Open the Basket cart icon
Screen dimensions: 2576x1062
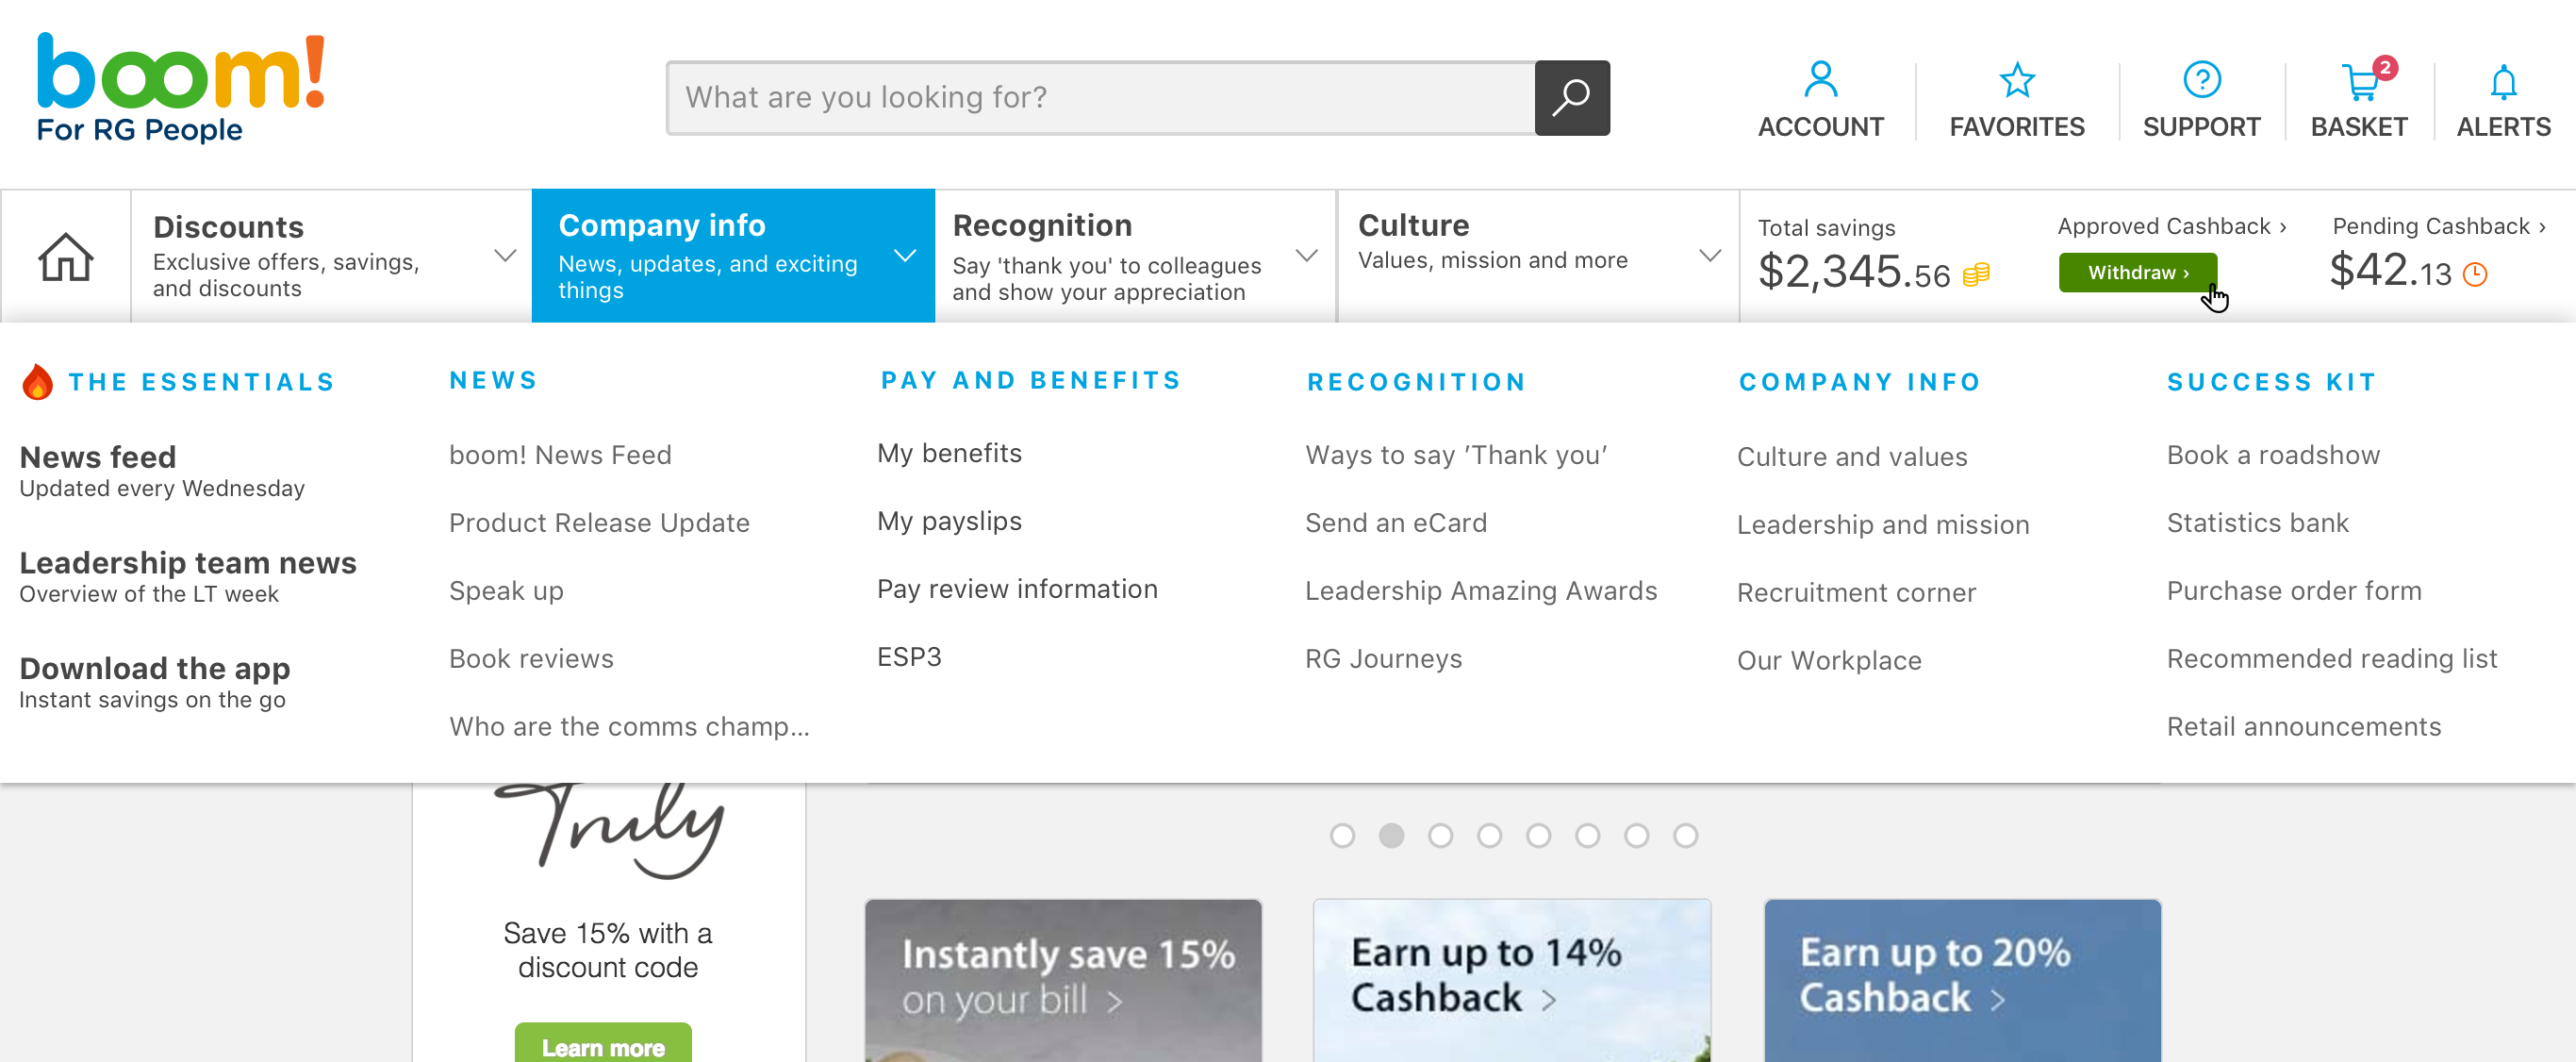(2362, 81)
